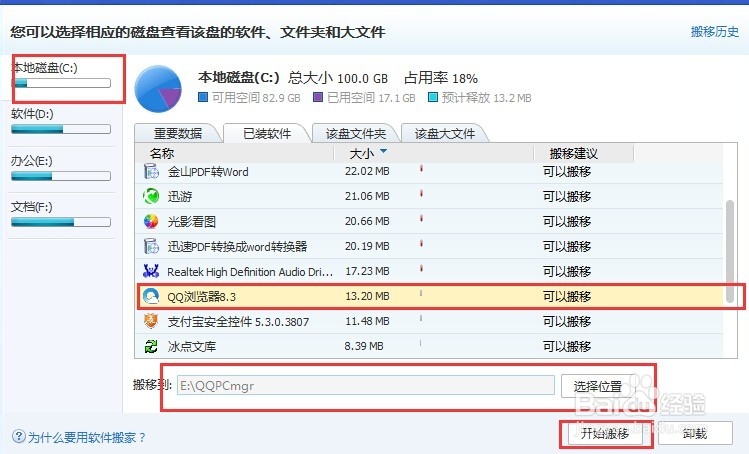Click the 21.06 MB size value
The width and height of the screenshot is (749, 454).
point(367,196)
